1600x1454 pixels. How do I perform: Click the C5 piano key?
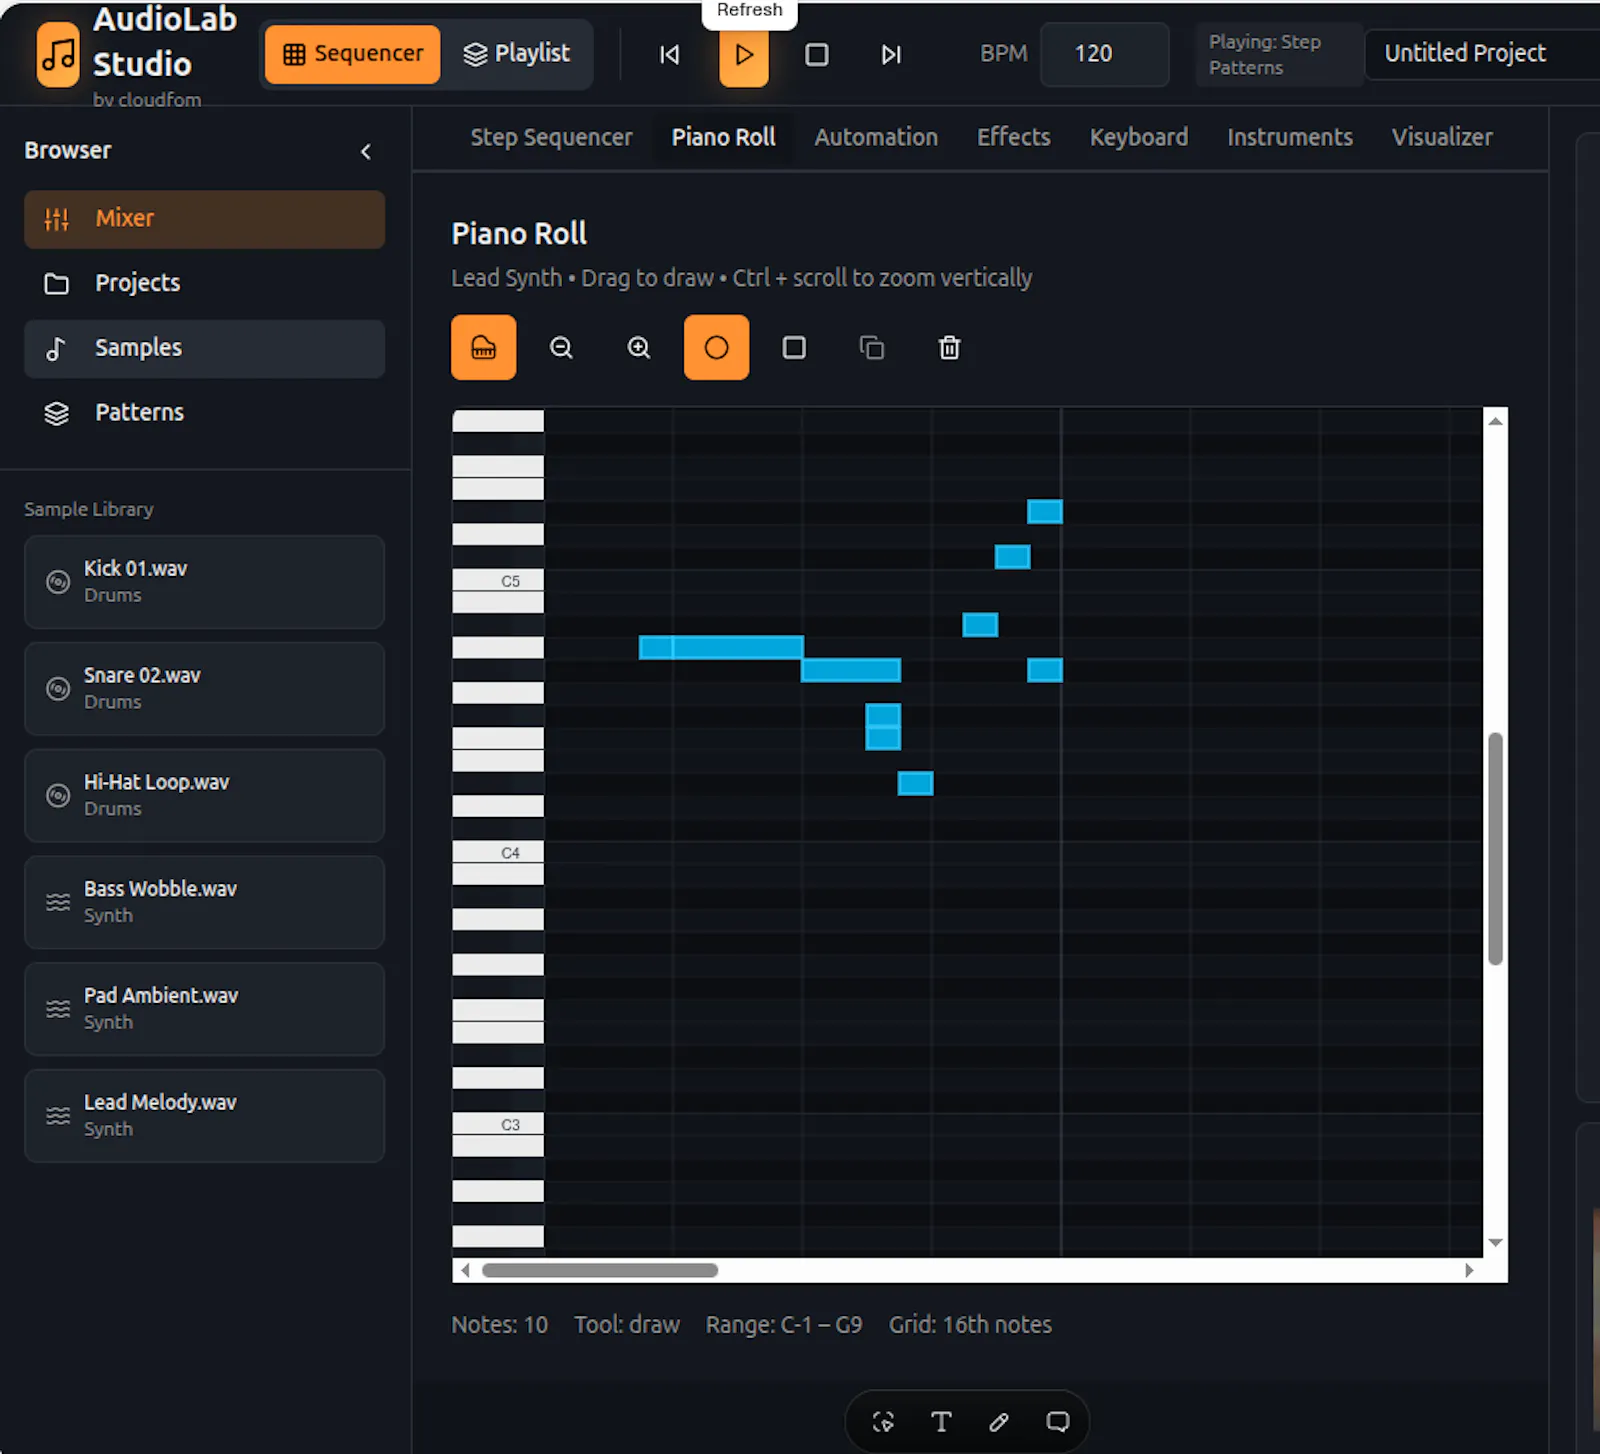coord(498,581)
